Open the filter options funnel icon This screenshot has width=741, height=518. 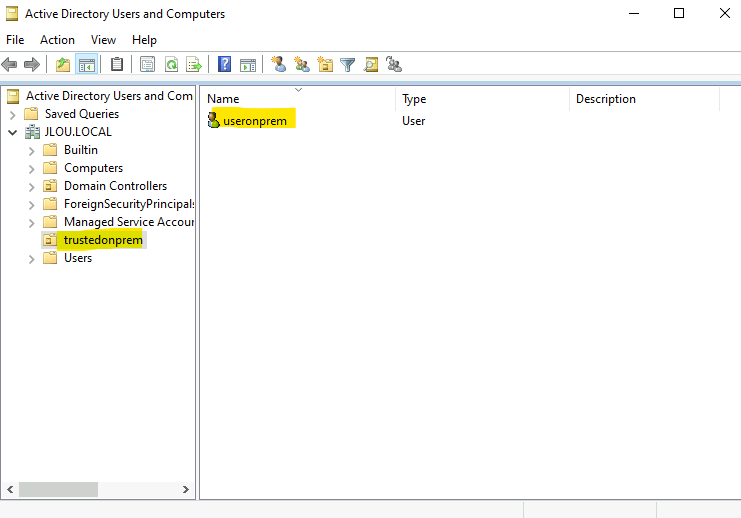(x=348, y=65)
